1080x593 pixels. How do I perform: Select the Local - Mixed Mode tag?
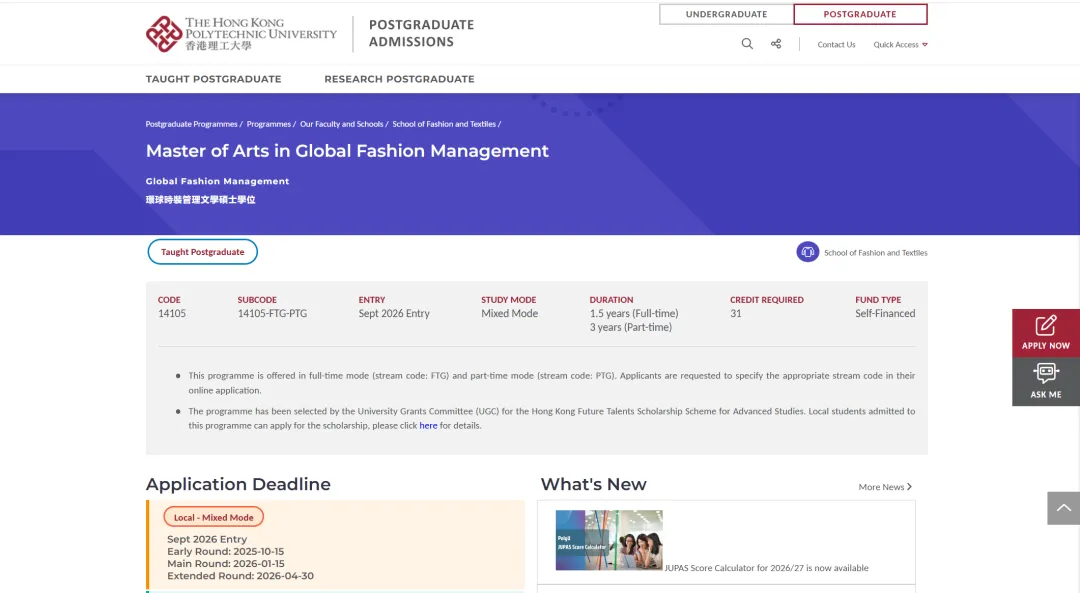(x=214, y=517)
